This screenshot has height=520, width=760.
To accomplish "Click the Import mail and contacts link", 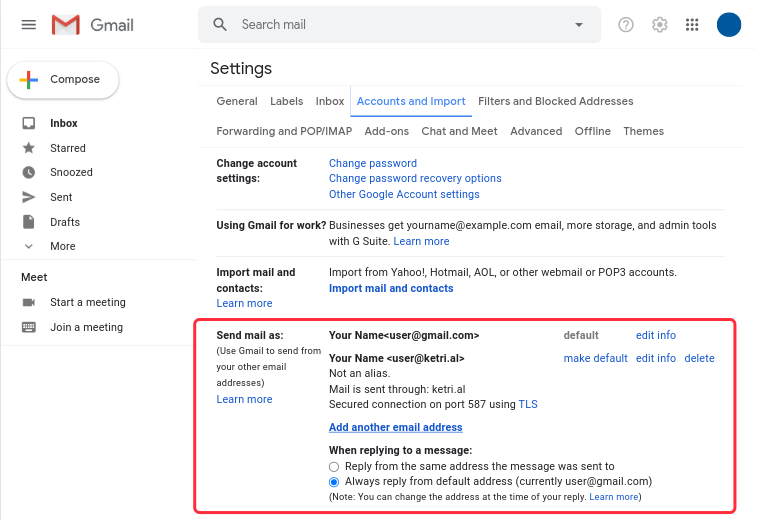I will coord(391,288).
